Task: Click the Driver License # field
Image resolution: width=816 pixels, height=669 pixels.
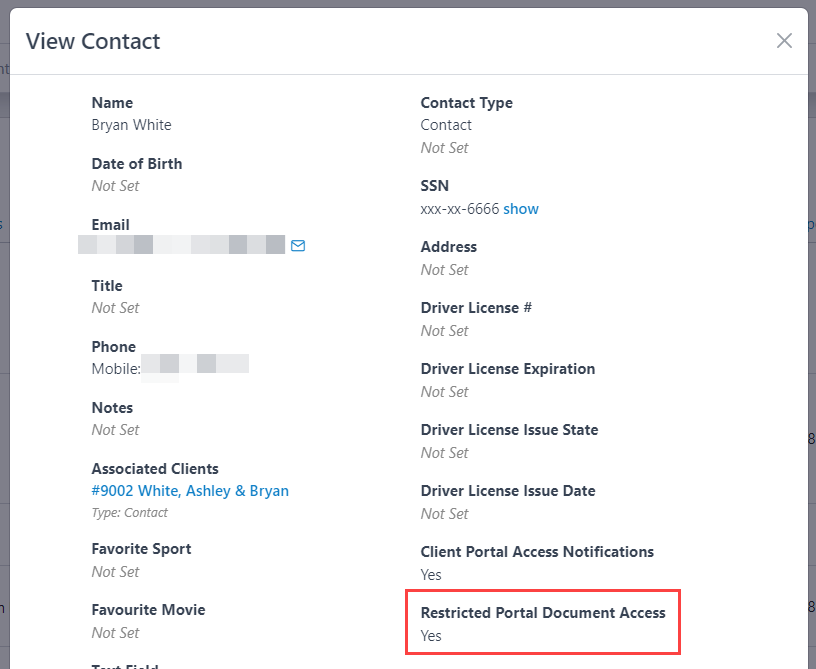Action: [476, 307]
